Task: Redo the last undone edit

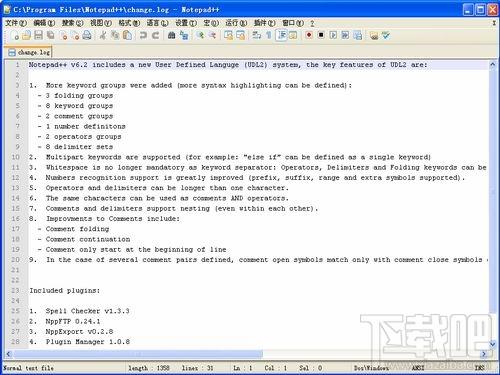Action: click(155, 35)
